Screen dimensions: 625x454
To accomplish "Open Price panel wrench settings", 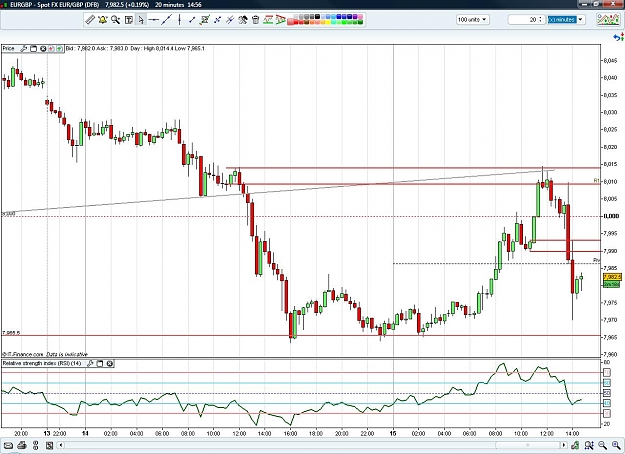I will (24, 49).
